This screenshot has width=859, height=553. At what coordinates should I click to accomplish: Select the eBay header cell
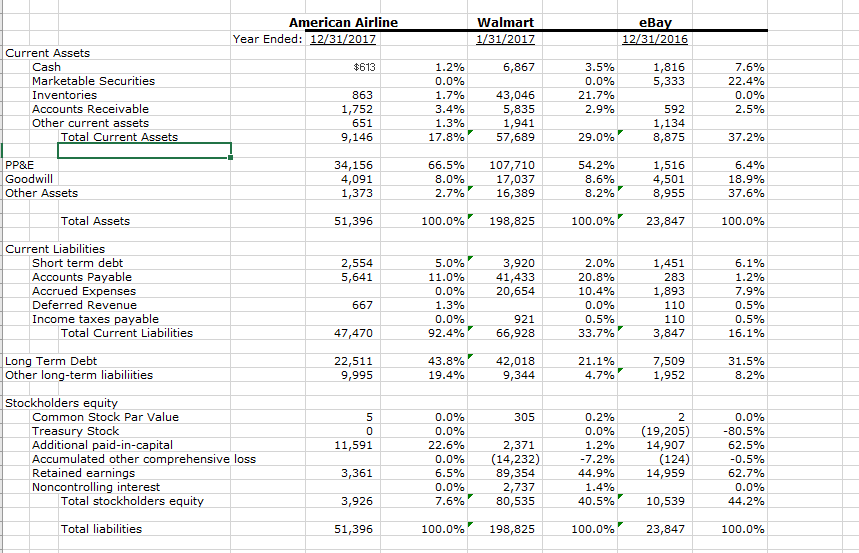[x=655, y=22]
